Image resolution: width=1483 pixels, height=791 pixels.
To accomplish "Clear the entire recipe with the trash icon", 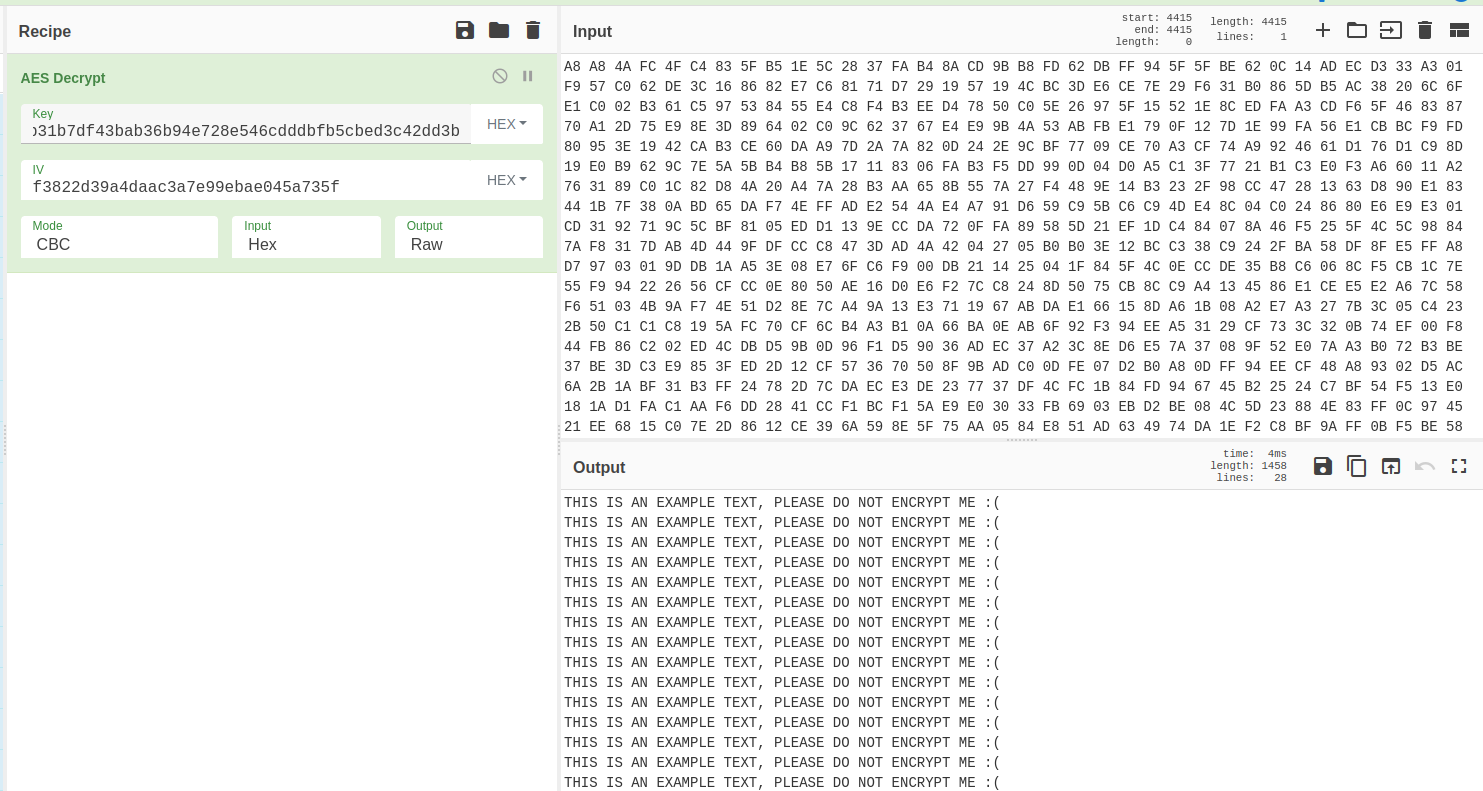I will (532, 30).
